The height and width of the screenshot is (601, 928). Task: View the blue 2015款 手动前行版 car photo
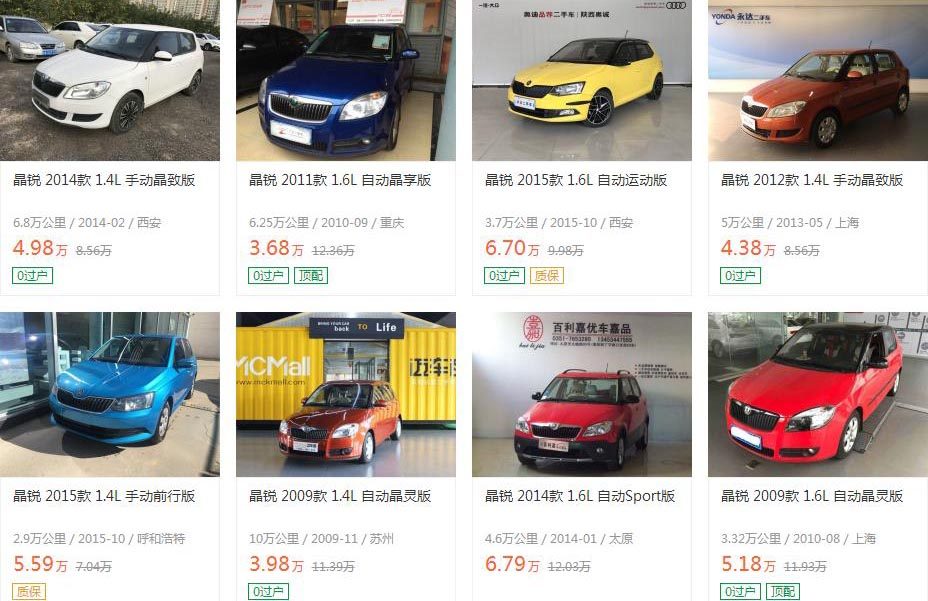click(x=109, y=394)
